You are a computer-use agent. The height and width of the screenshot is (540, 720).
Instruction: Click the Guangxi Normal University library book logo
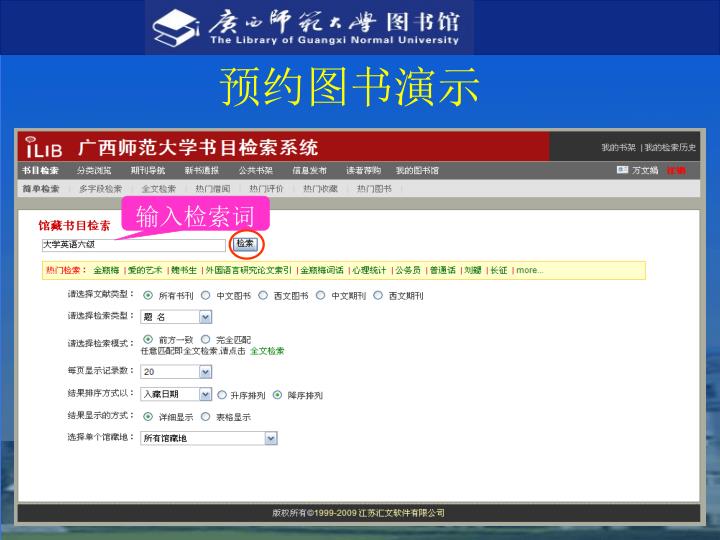tap(176, 28)
